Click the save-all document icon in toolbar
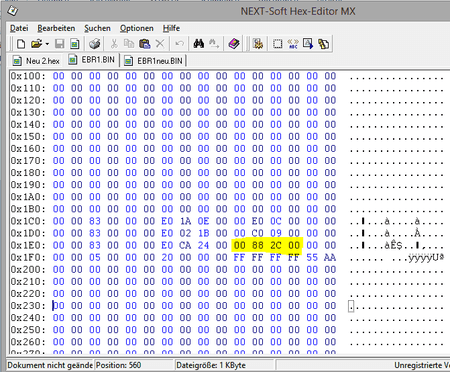The image size is (450, 372). [x=75, y=44]
